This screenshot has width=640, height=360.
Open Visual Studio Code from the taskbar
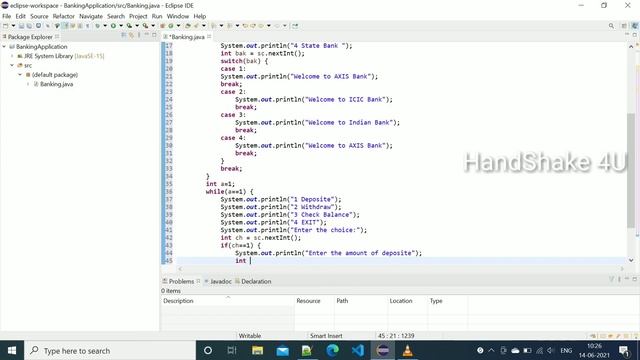point(358,351)
